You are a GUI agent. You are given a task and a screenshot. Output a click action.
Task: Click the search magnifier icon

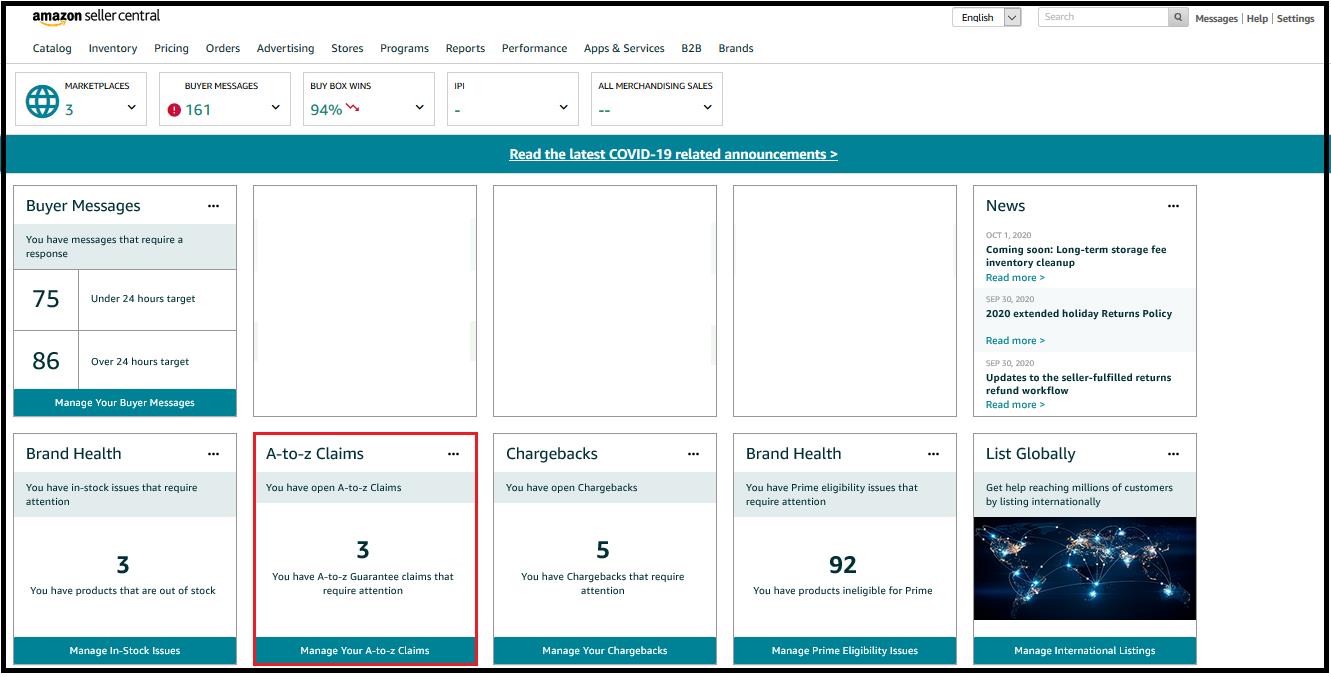[x=1179, y=17]
